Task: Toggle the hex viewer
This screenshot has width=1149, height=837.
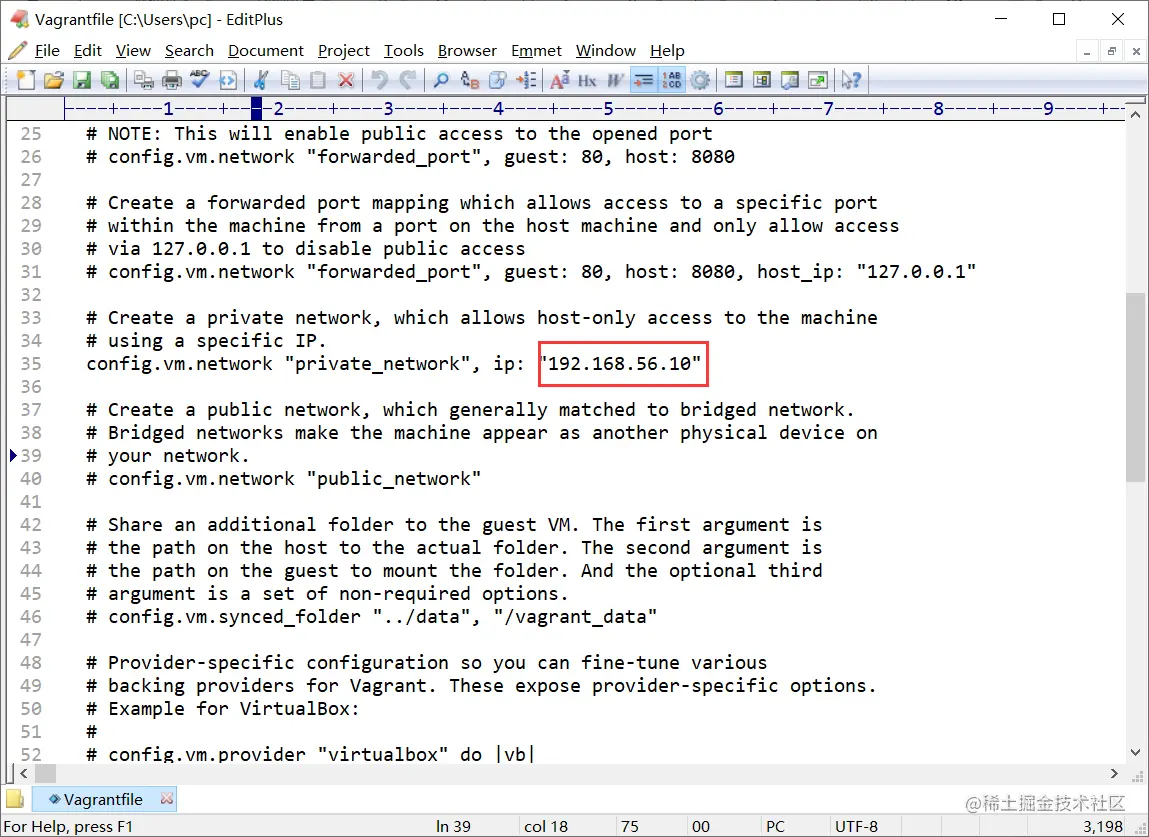Action: pyautogui.click(x=587, y=80)
